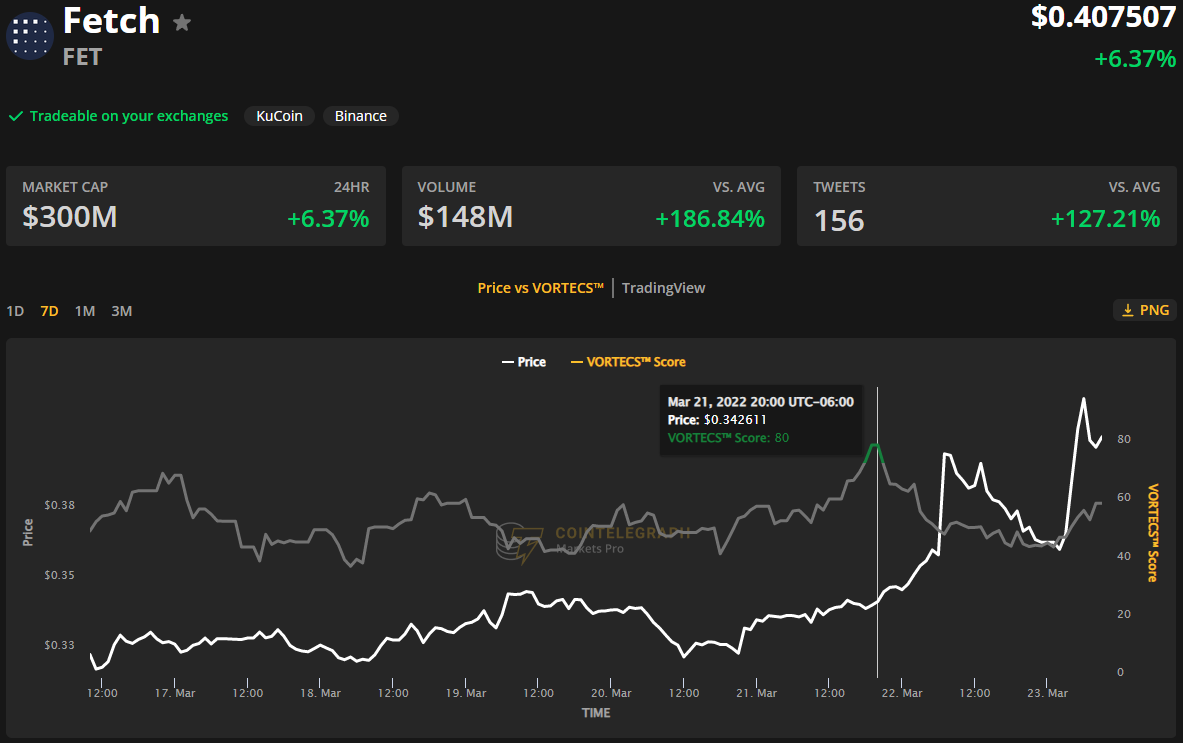Click the 22. Mar date on time axis
This screenshot has width=1183, height=743.
904,693
